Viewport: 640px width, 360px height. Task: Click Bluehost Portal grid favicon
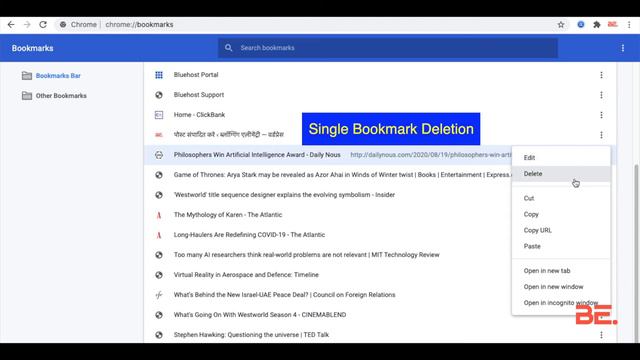coord(159,75)
